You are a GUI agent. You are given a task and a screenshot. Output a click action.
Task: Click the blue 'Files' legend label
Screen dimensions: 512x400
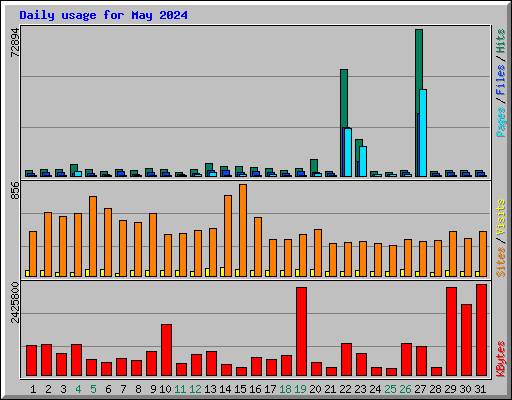tap(501, 79)
